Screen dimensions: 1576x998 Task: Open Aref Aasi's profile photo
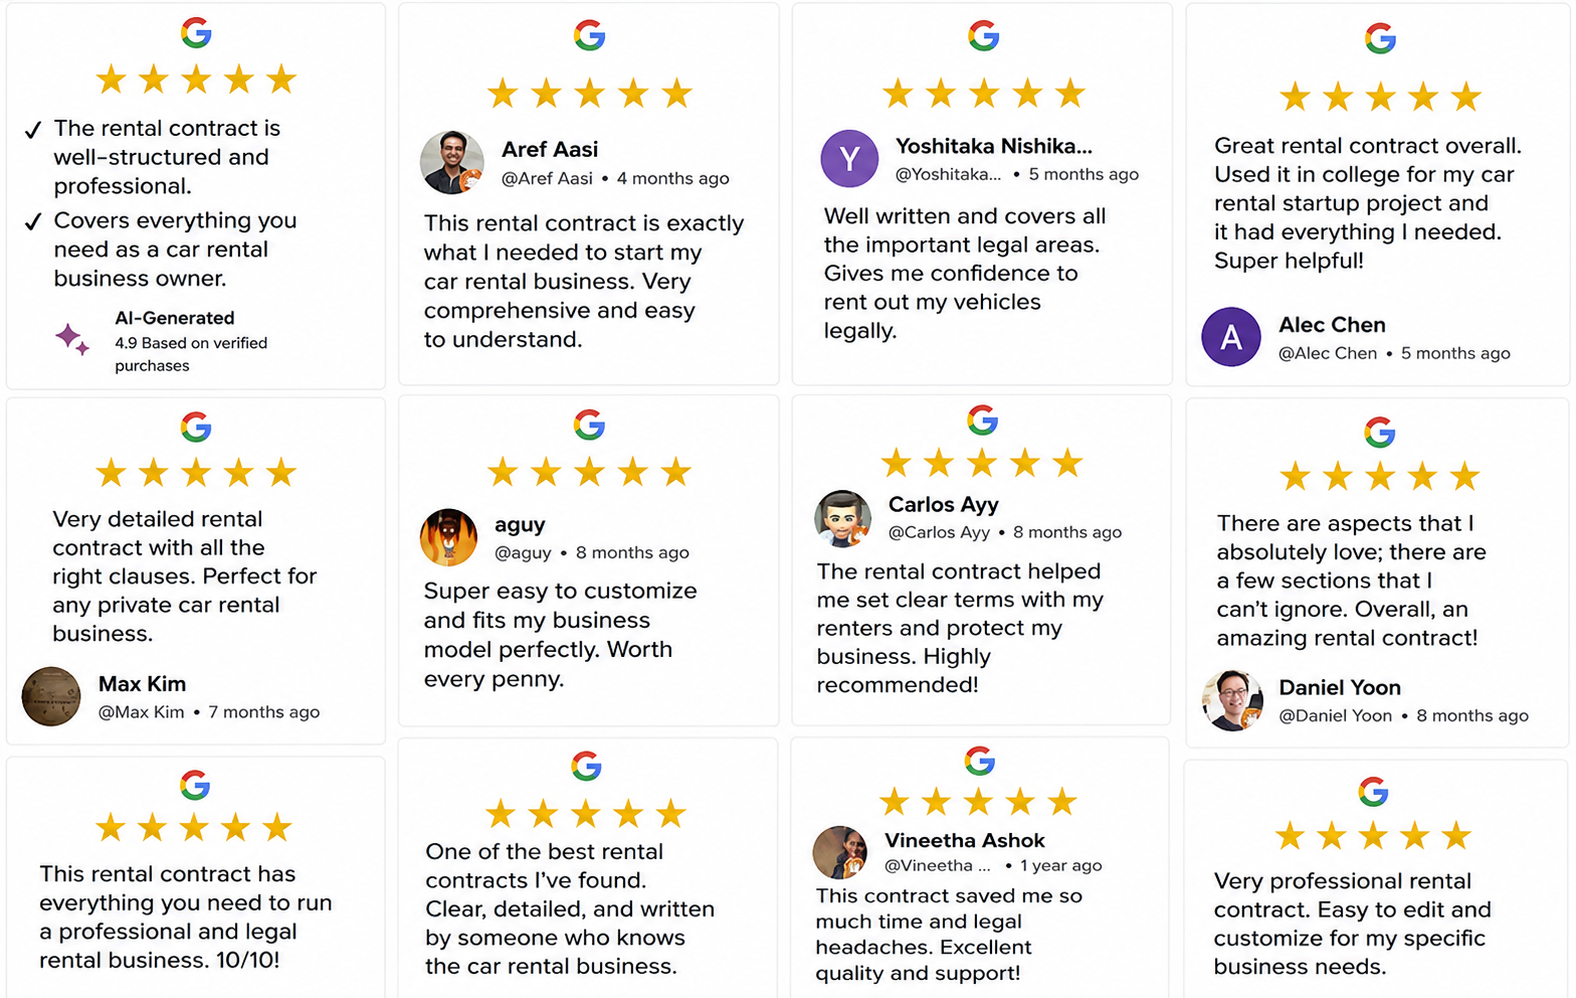coord(452,162)
